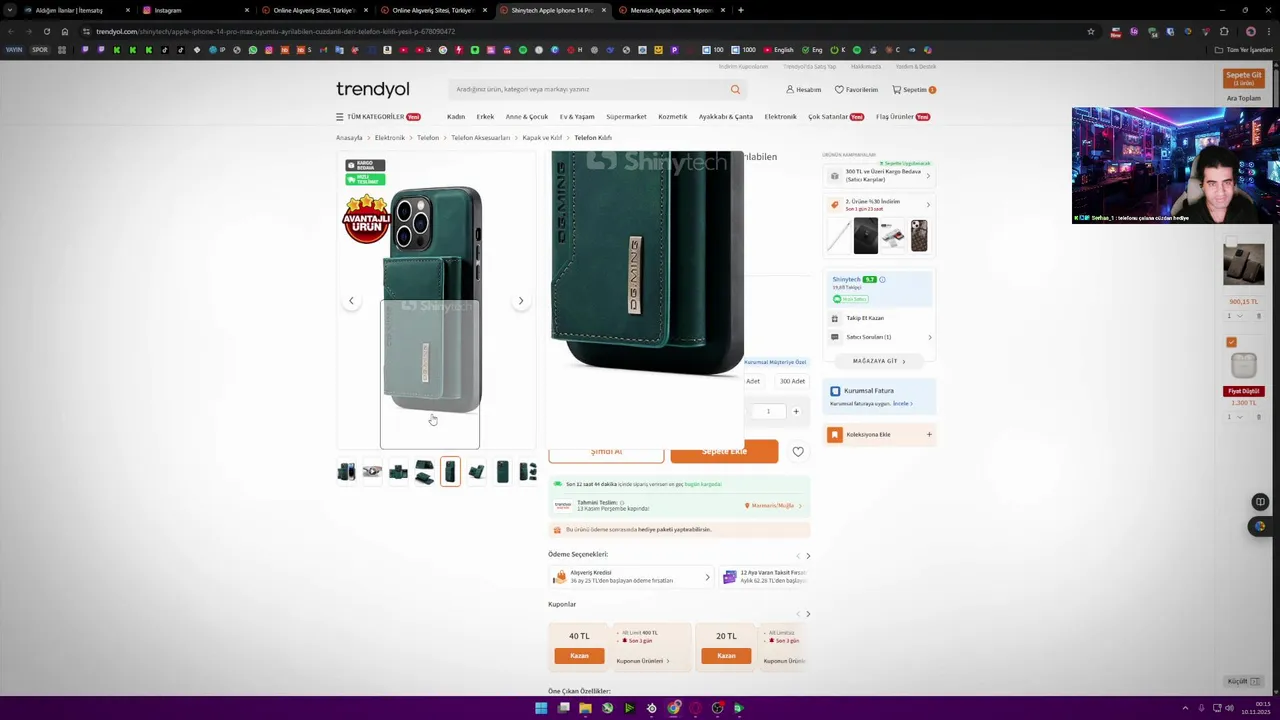Select the Ev & Yaşam category
The height and width of the screenshot is (720, 1280).
[x=577, y=117]
